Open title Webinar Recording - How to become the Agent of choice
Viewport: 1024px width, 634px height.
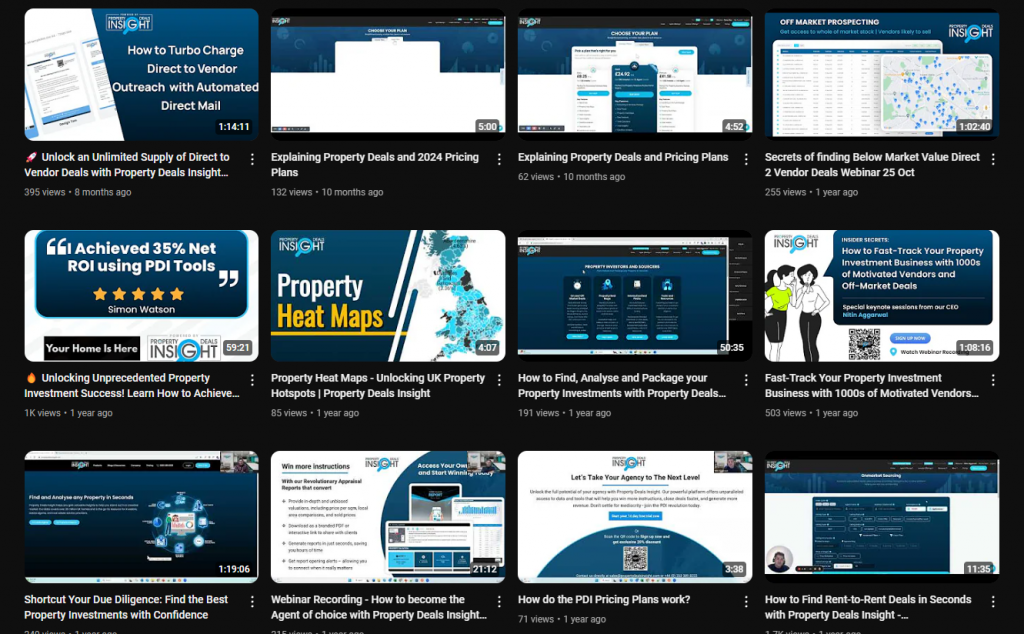click(x=379, y=607)
